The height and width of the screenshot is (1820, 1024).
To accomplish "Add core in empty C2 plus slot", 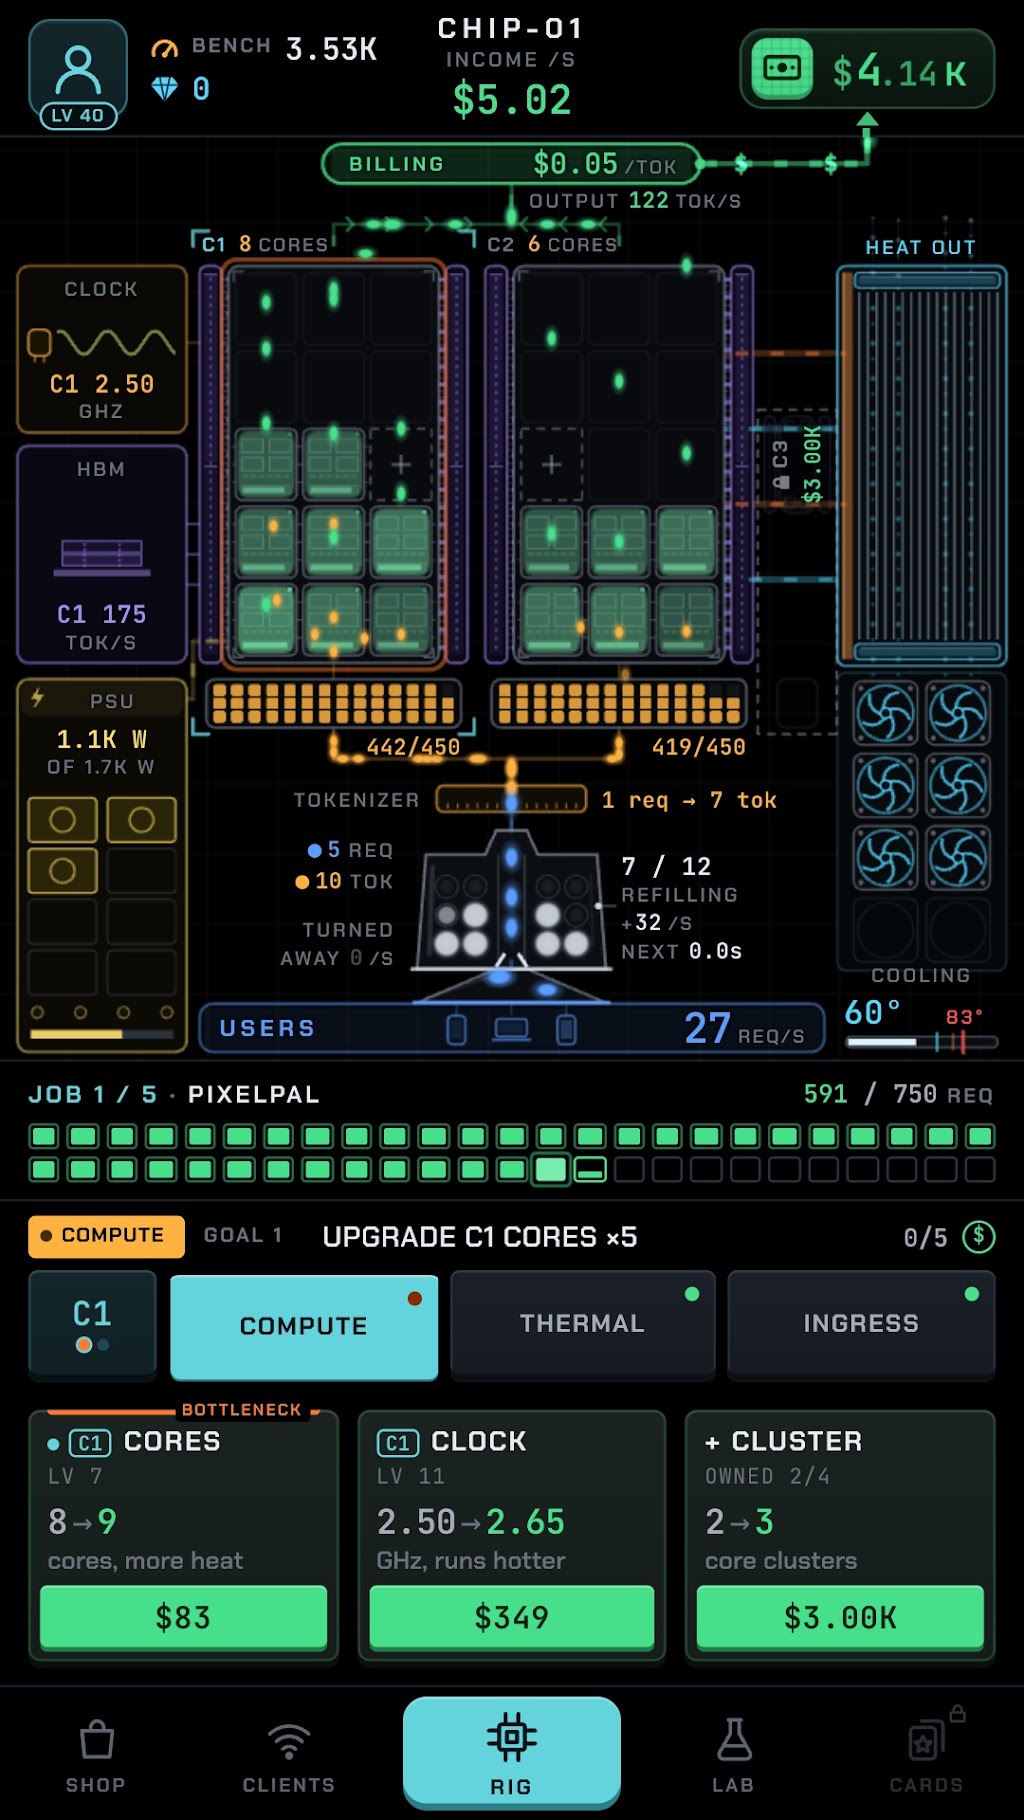I will (x=551, y=464).
